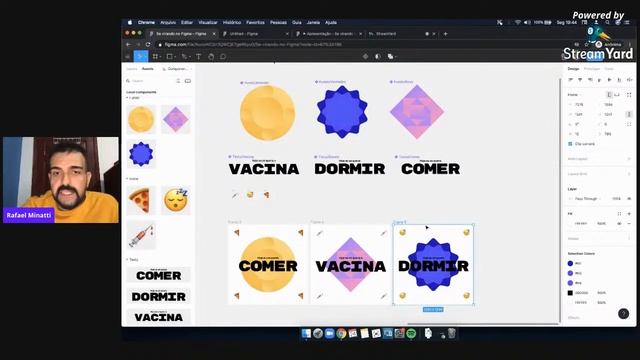The height and width of the screenshot is (360, 640).
Task: Click the lightest purple selection color swatch
Action: (x=570, y=283)
